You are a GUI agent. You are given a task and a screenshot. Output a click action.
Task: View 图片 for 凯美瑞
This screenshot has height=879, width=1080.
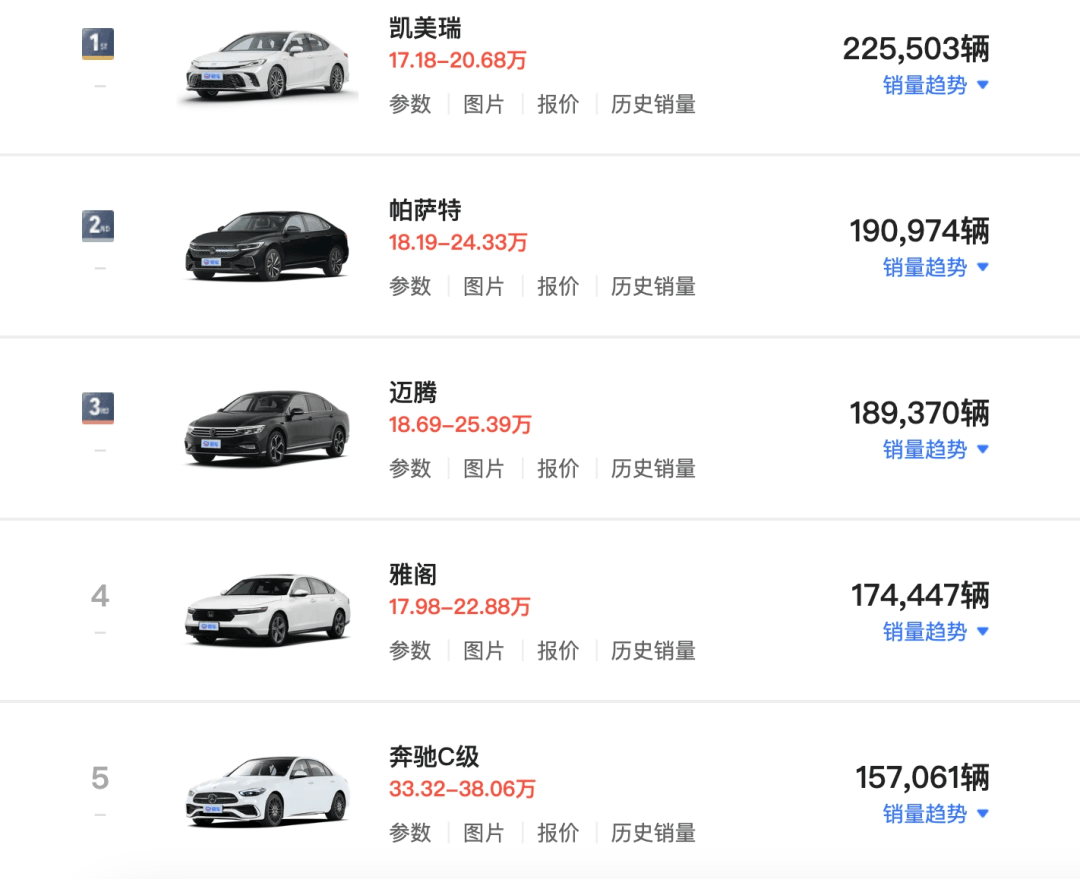click(484, 104)
